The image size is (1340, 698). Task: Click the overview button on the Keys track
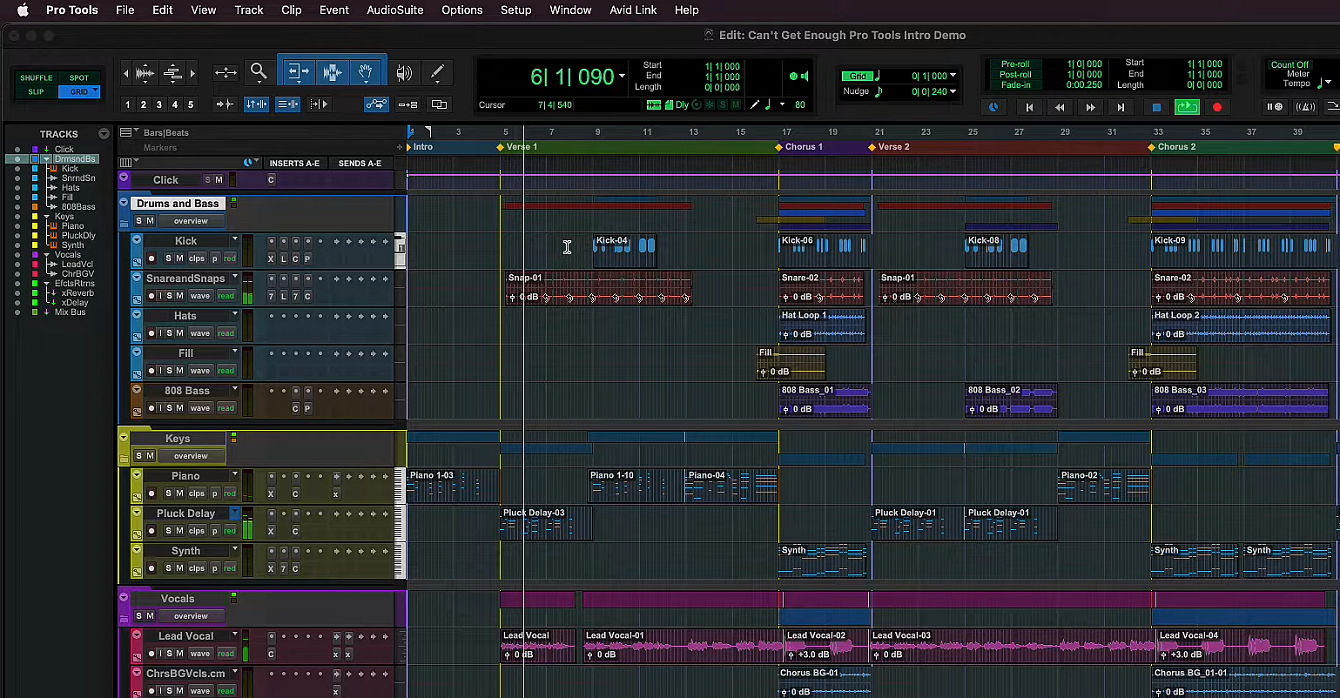[190, 456]
